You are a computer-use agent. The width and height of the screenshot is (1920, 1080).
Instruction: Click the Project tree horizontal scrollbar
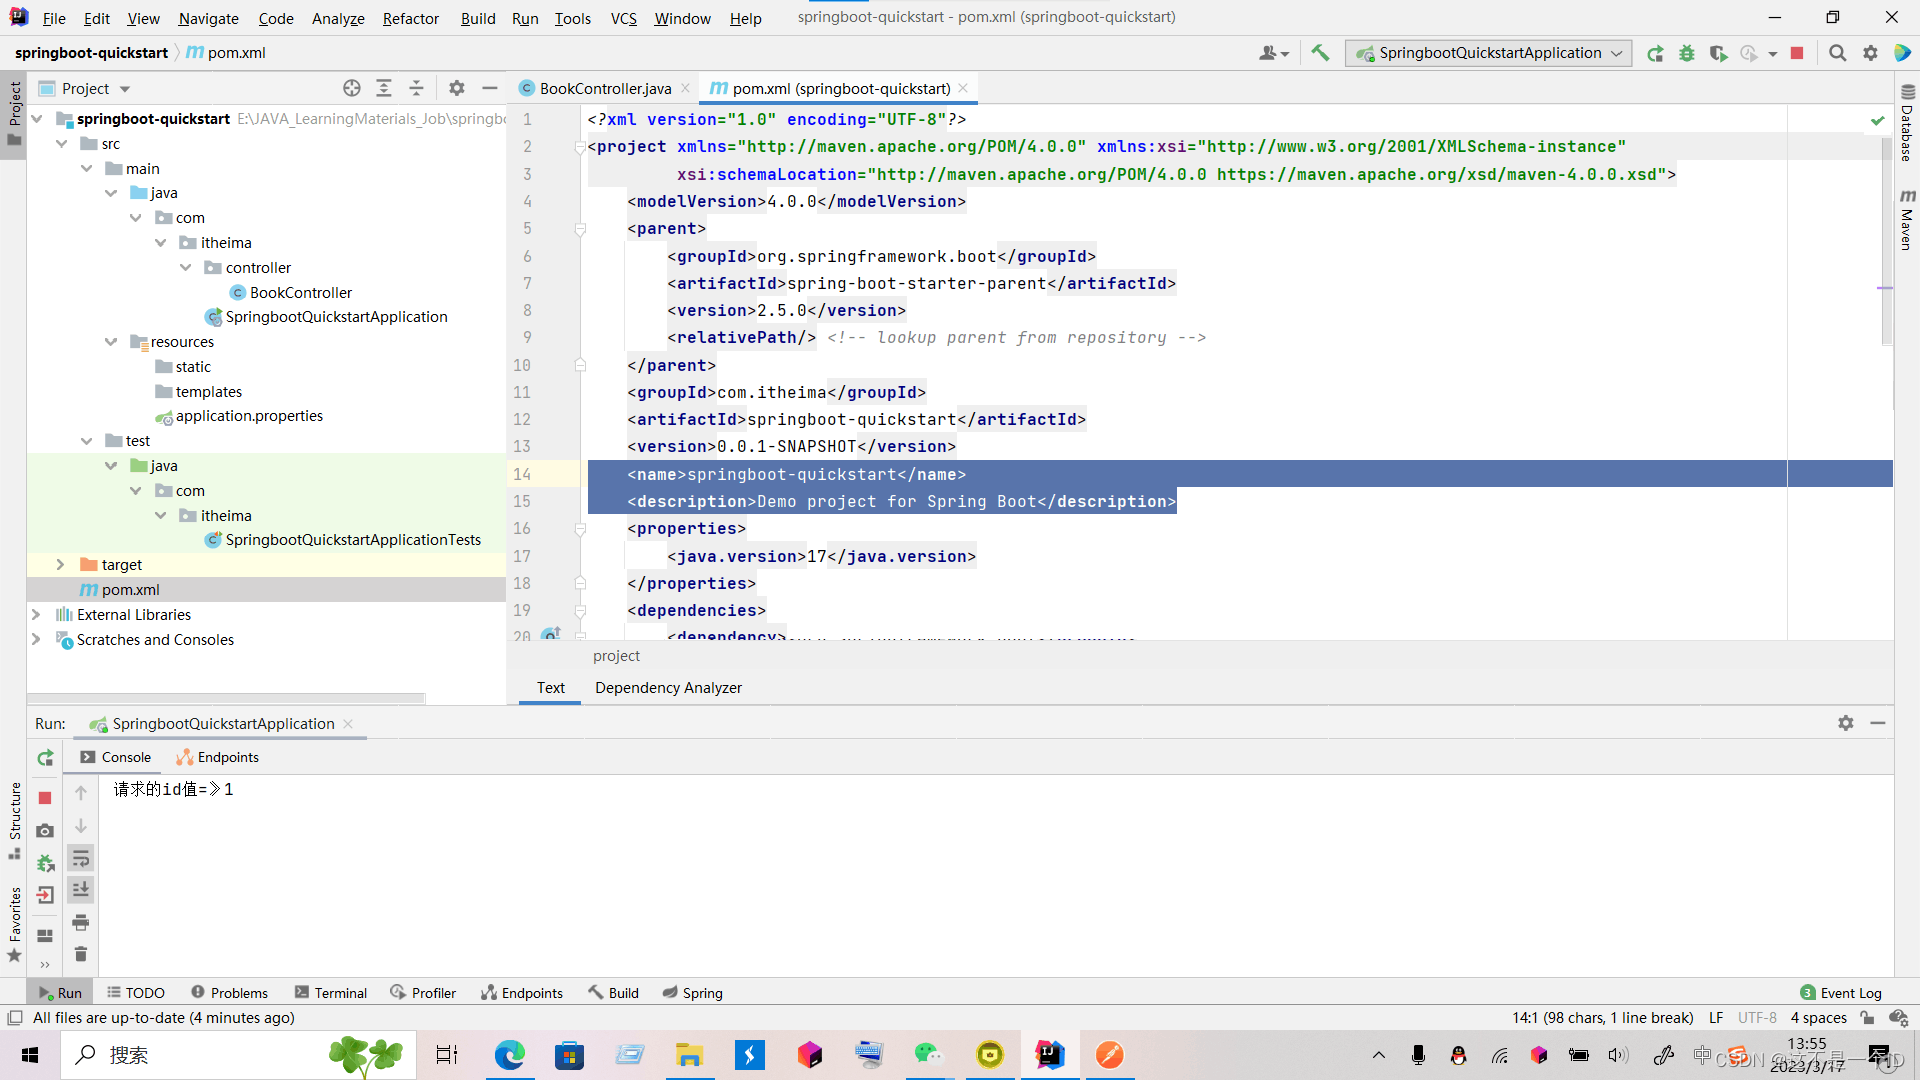(x=226, y=698)
